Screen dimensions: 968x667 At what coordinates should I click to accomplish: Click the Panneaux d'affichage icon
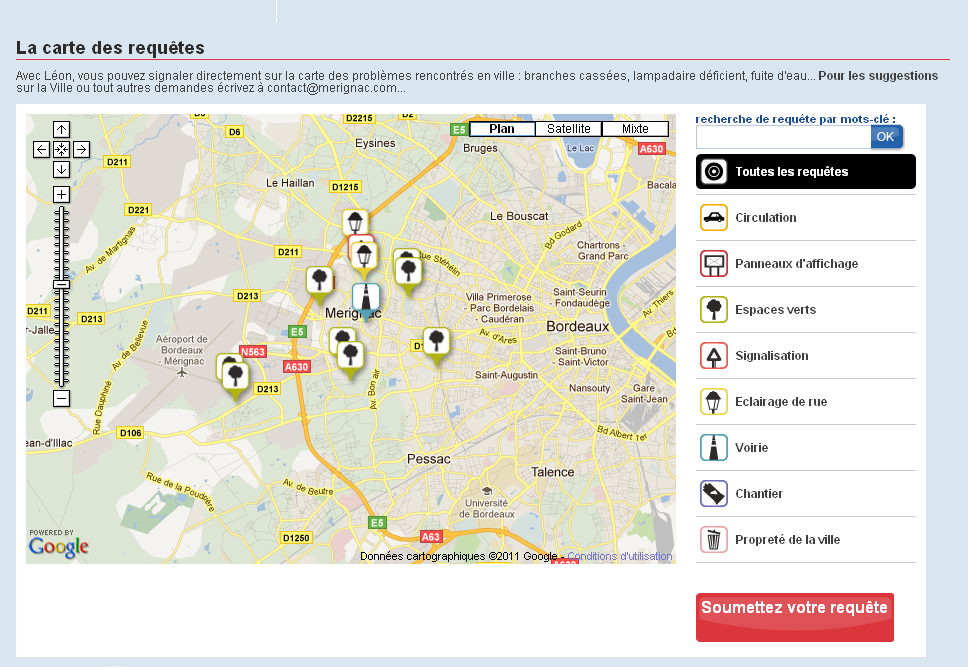[713, 263]
